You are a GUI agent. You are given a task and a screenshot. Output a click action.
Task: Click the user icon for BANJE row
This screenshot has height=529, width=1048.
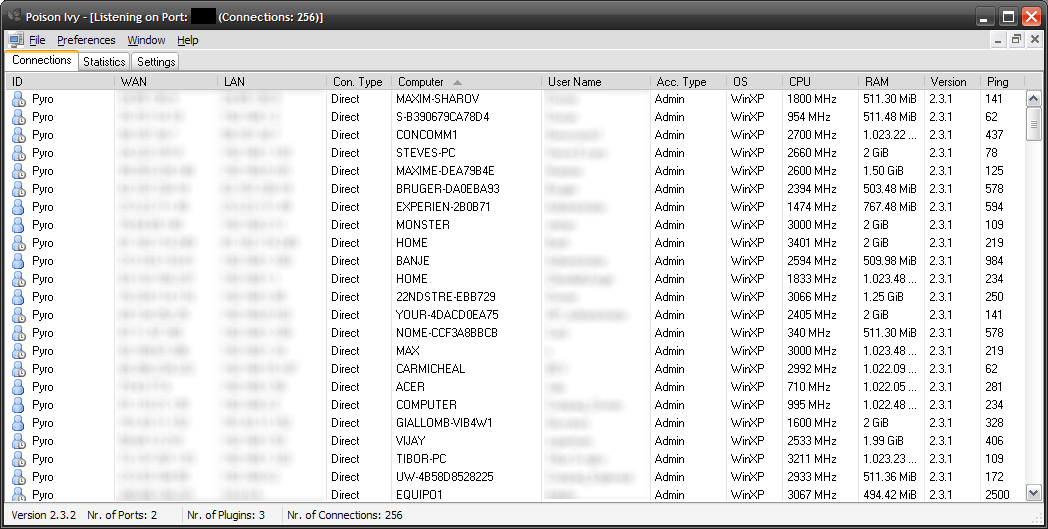pos(19,261)
